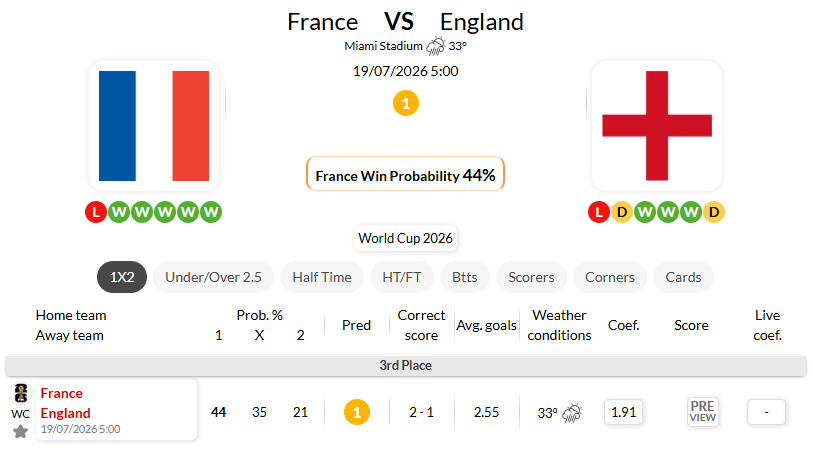
Task: Click the weather icon next to Miami Stadium
Action: pyautogui.click(x=436, y=46)
